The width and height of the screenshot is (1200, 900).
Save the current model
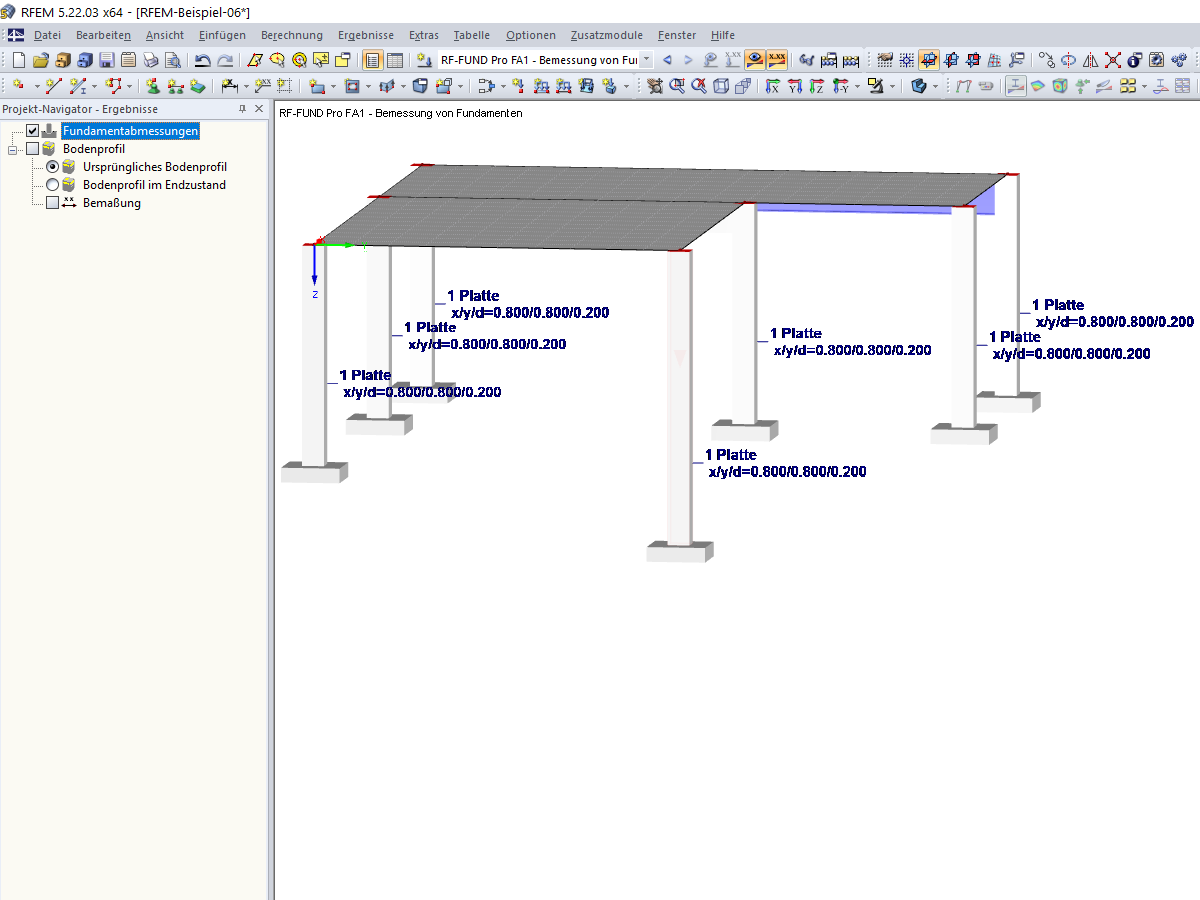point(107,60)
